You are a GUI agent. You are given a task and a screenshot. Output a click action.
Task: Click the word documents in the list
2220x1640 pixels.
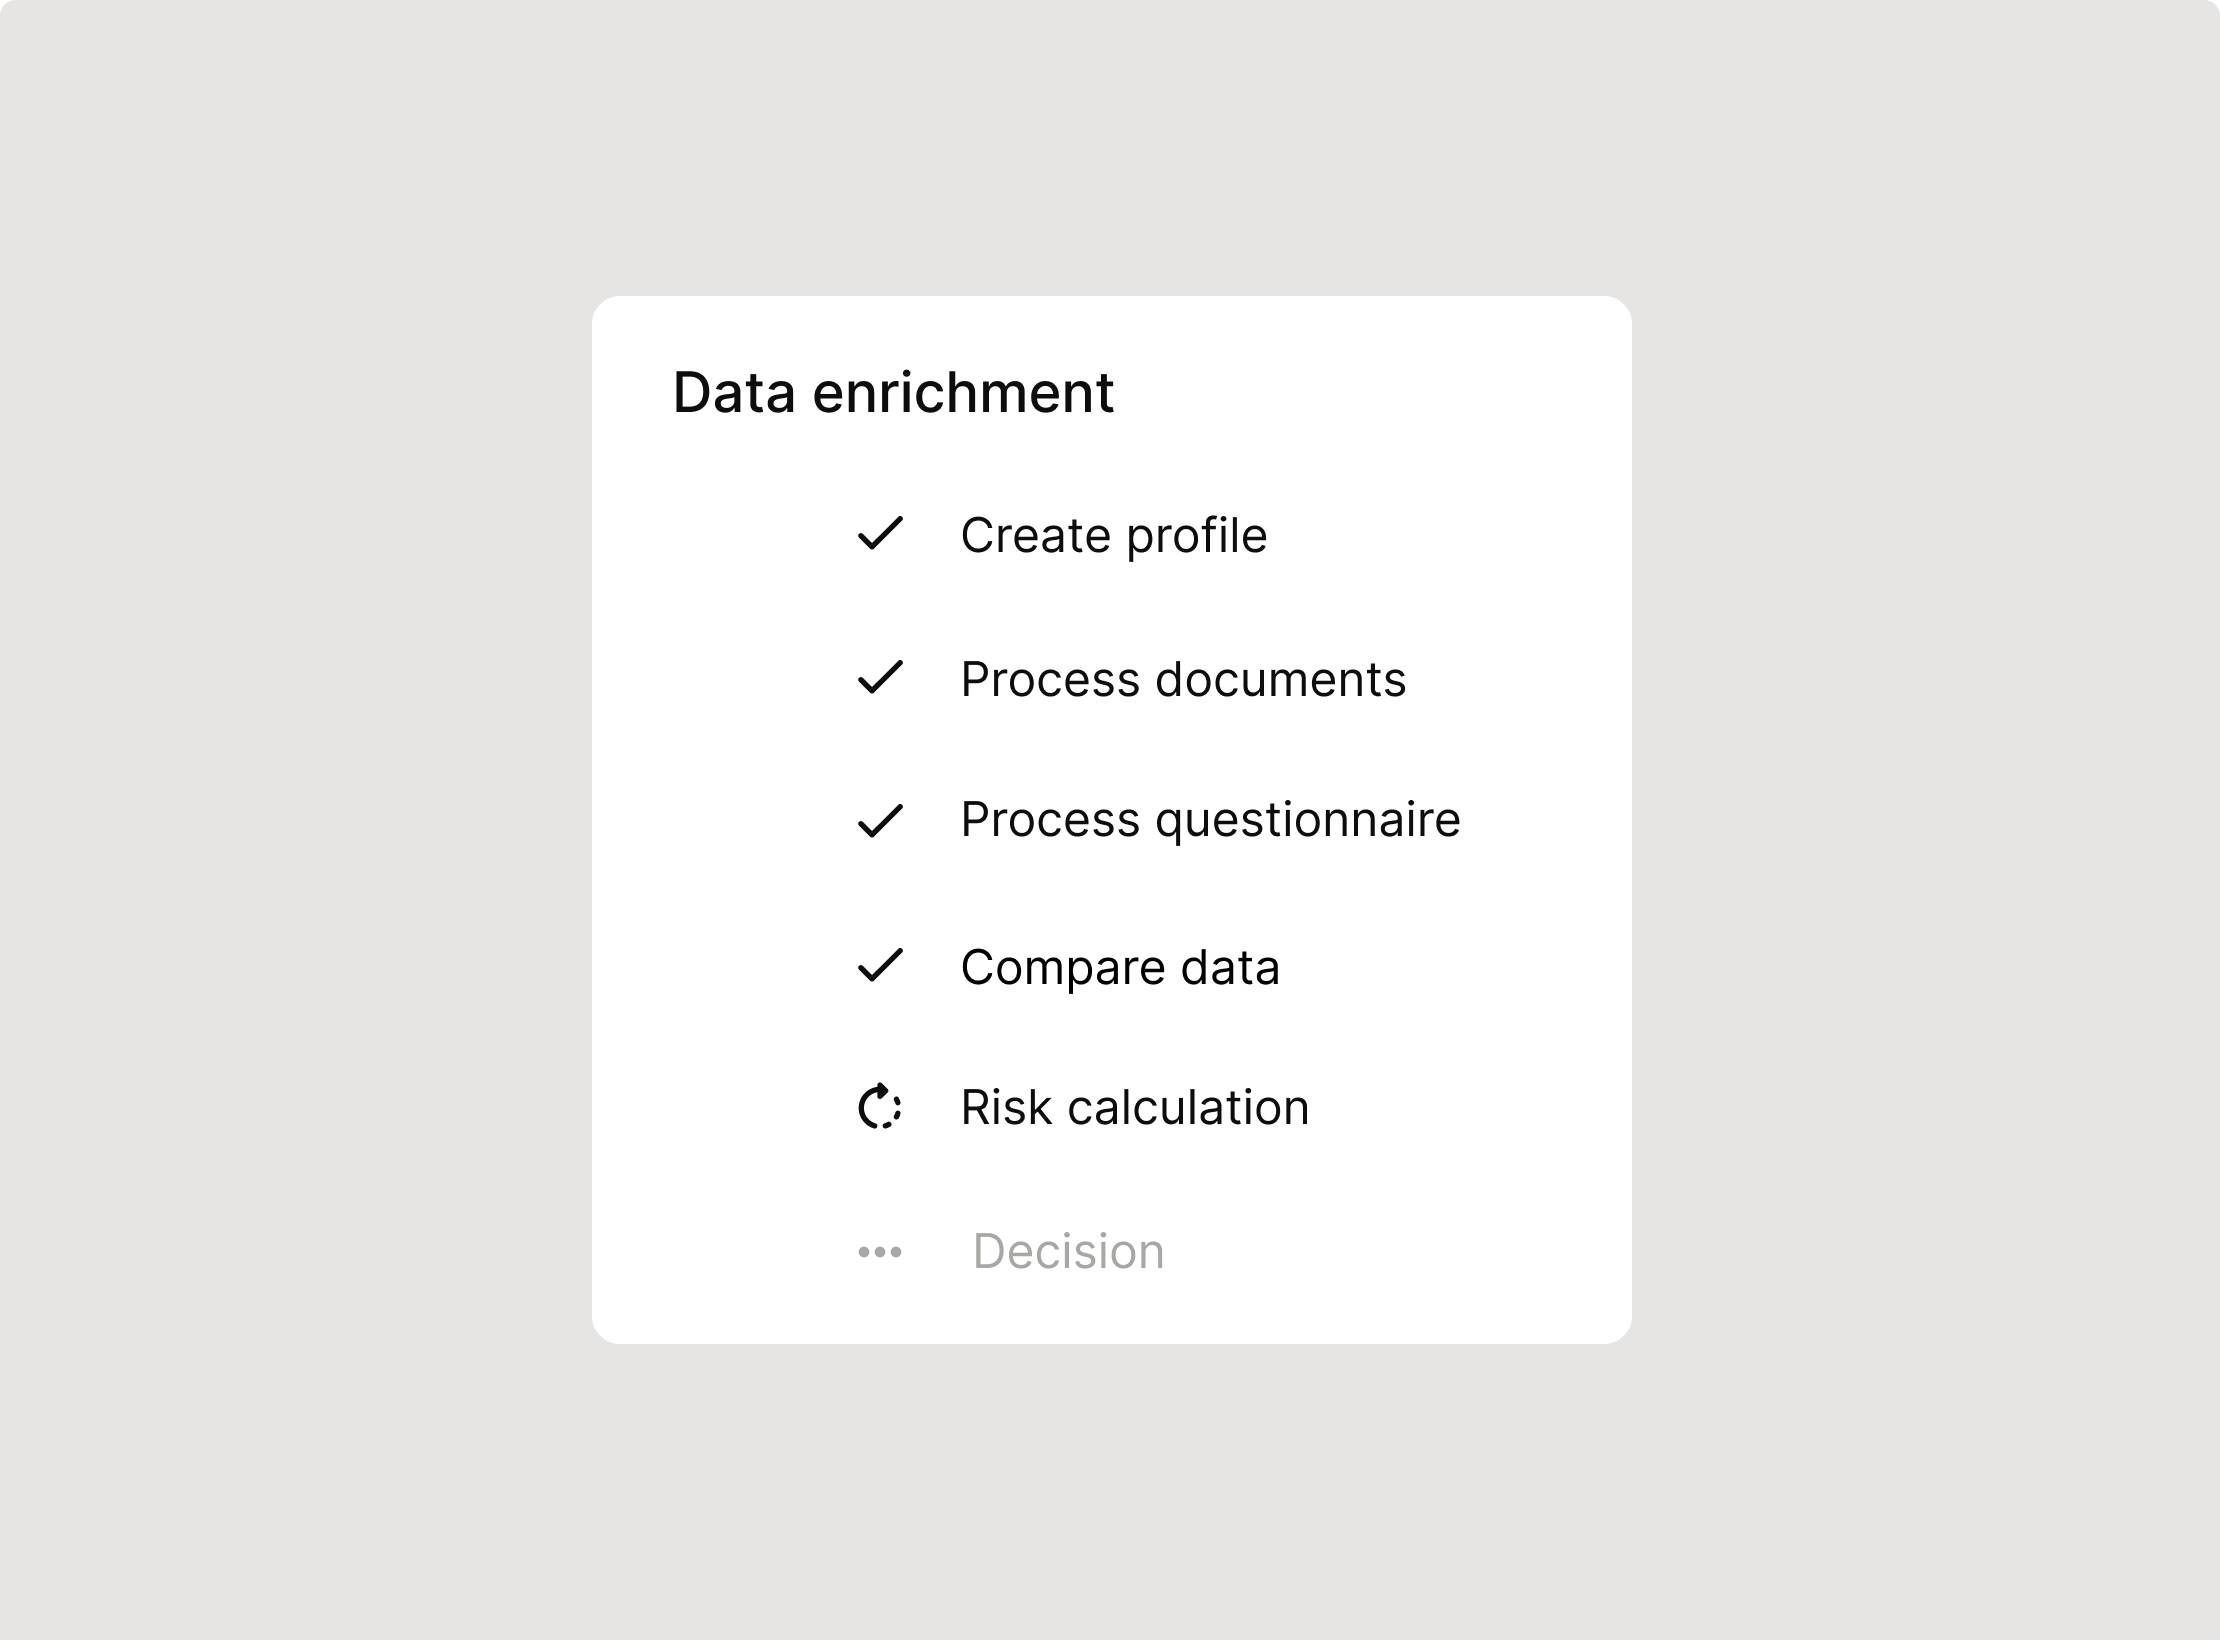tap(1280, 680)
